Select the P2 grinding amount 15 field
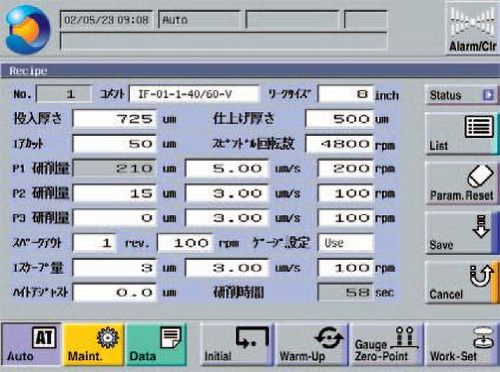Viewport: 500px width, 372px height. pos(114,193)
